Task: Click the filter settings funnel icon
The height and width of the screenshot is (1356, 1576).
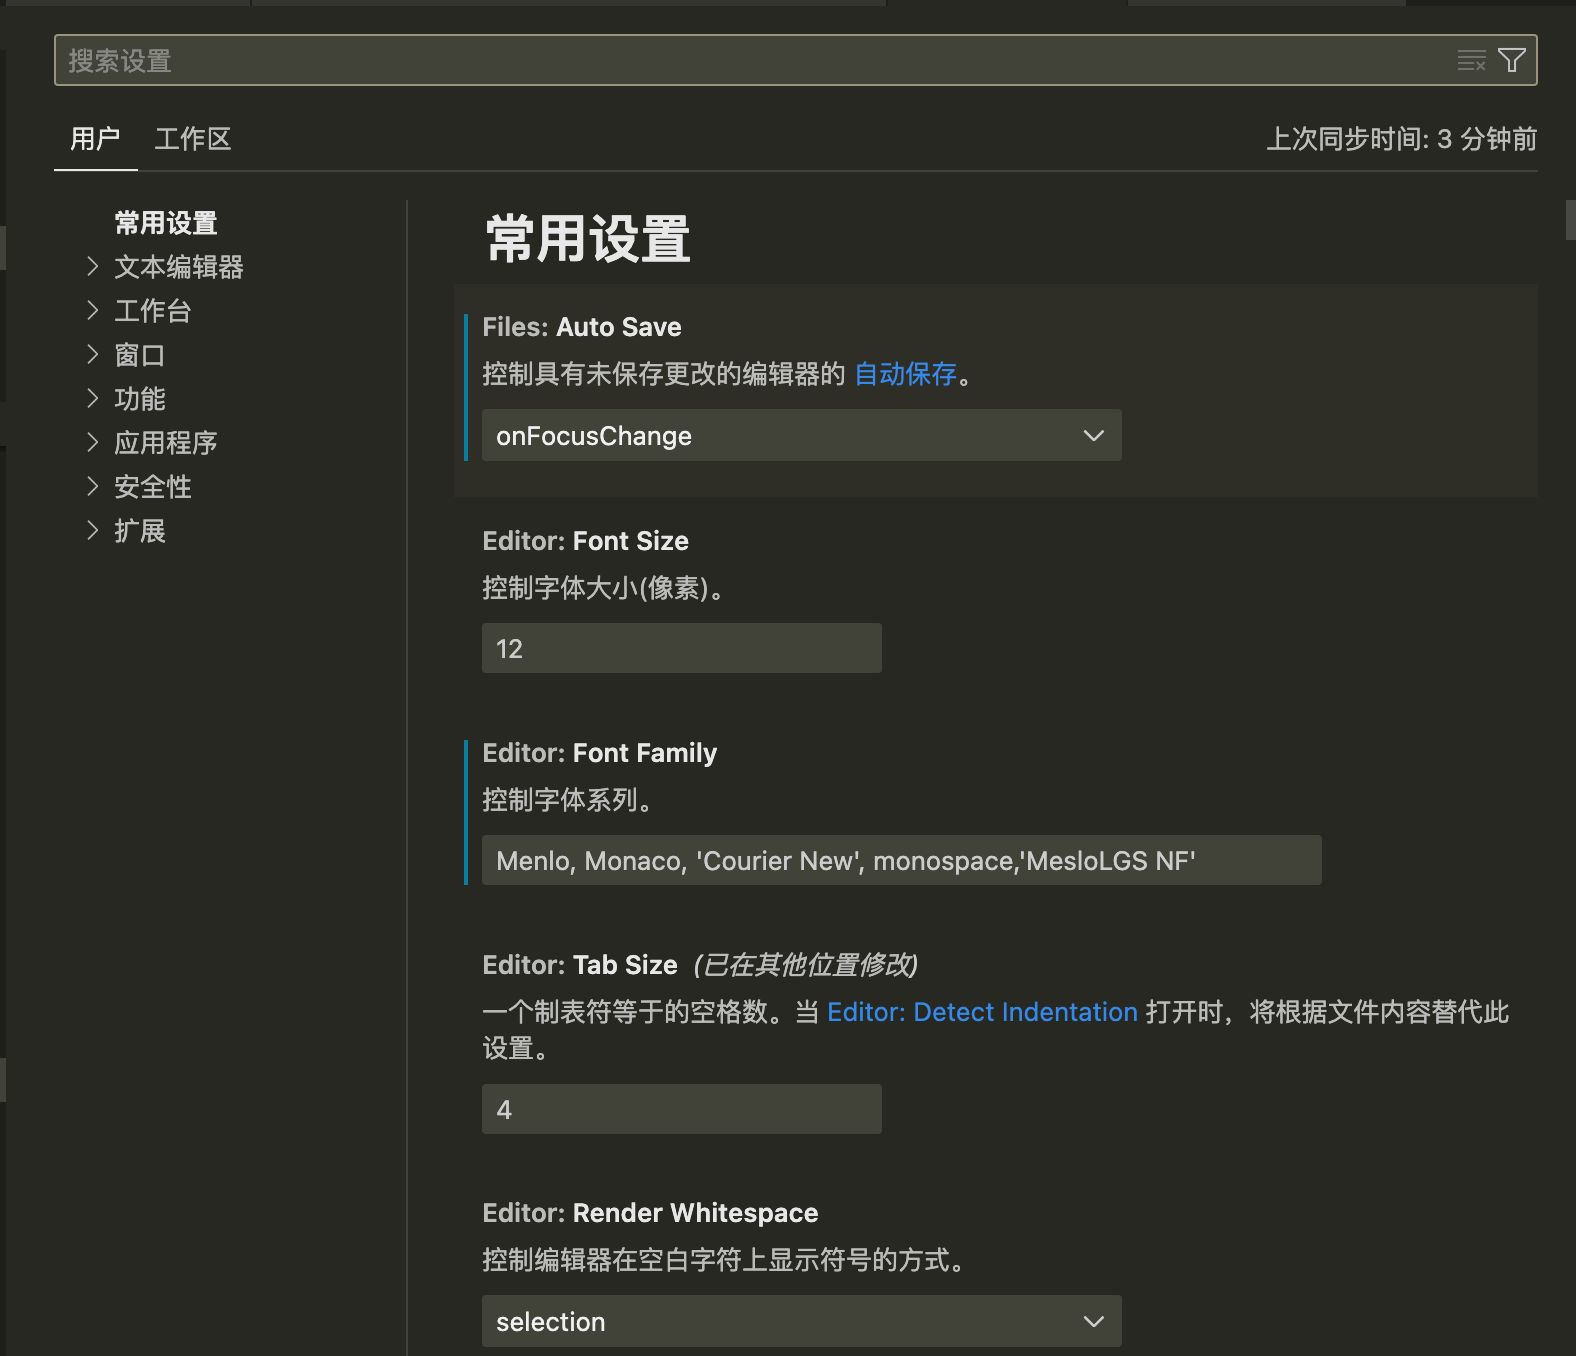Action: [1512, 61]
